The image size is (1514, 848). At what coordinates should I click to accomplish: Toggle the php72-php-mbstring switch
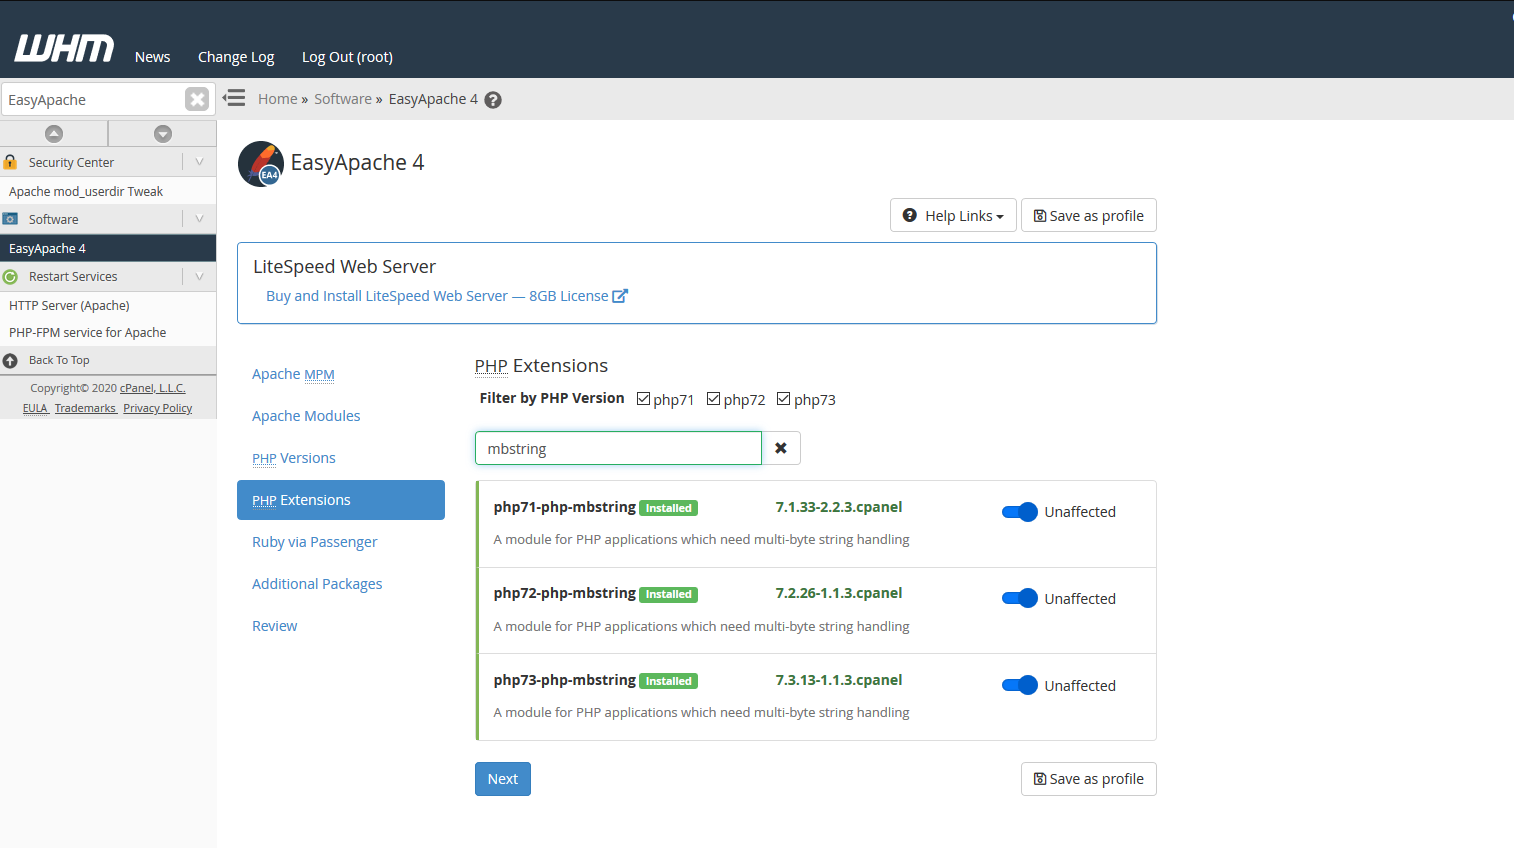pyautogui.click(x=1020, y=598)
